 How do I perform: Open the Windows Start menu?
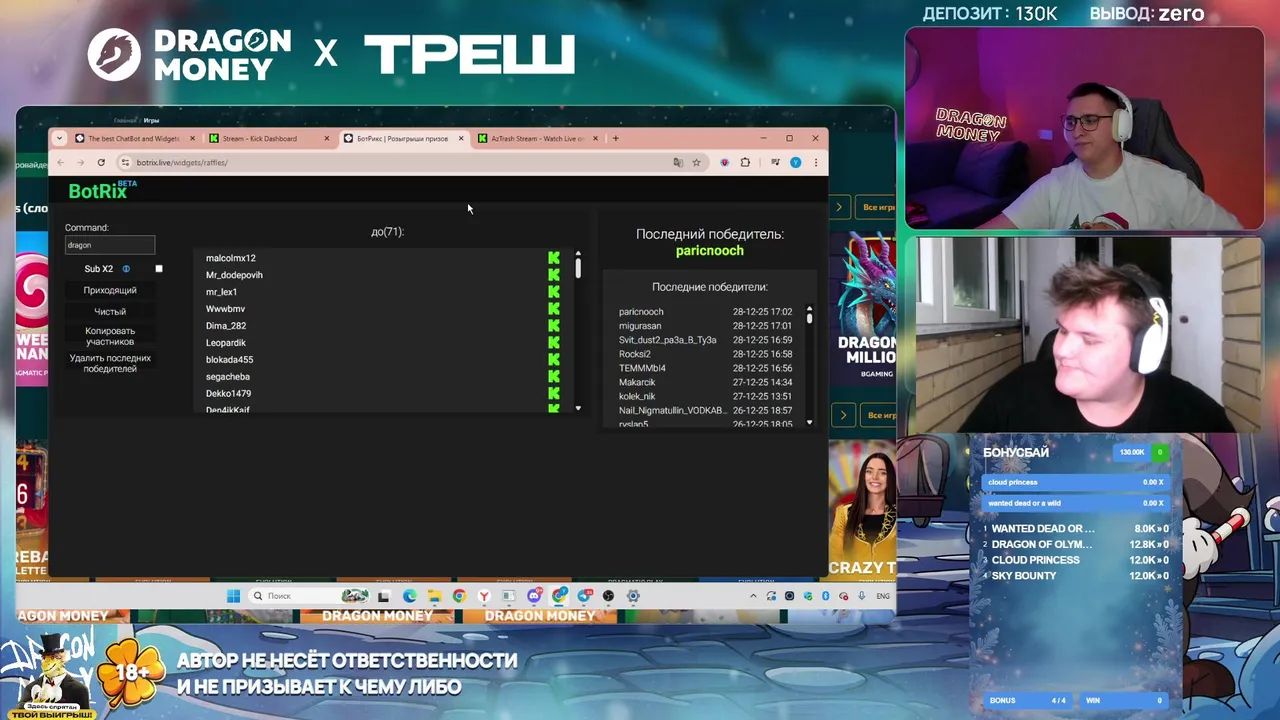click(x=232, y=596)
